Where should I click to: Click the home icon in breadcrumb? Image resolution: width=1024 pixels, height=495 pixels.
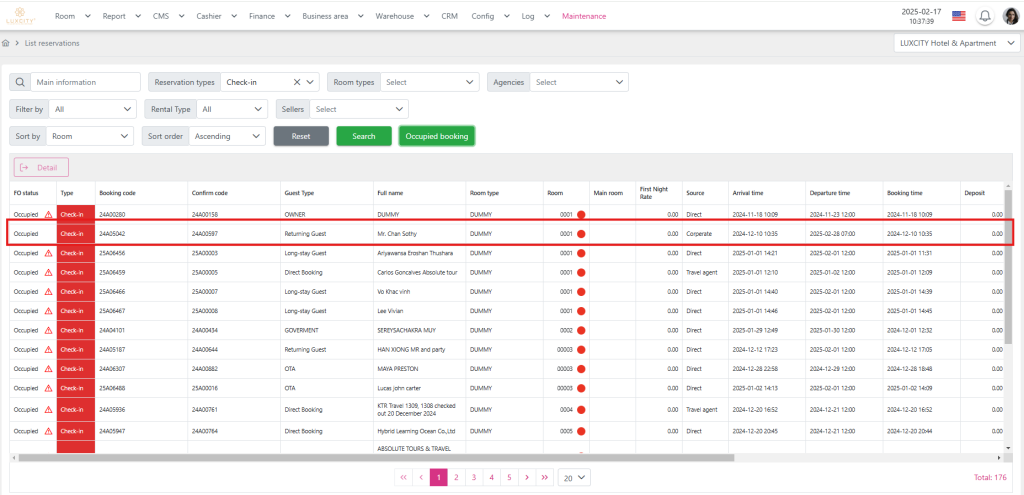6,44
